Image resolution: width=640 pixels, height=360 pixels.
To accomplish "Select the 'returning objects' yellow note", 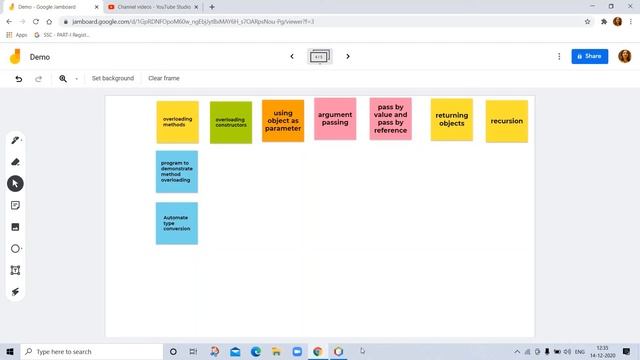I will pos(451,120).
